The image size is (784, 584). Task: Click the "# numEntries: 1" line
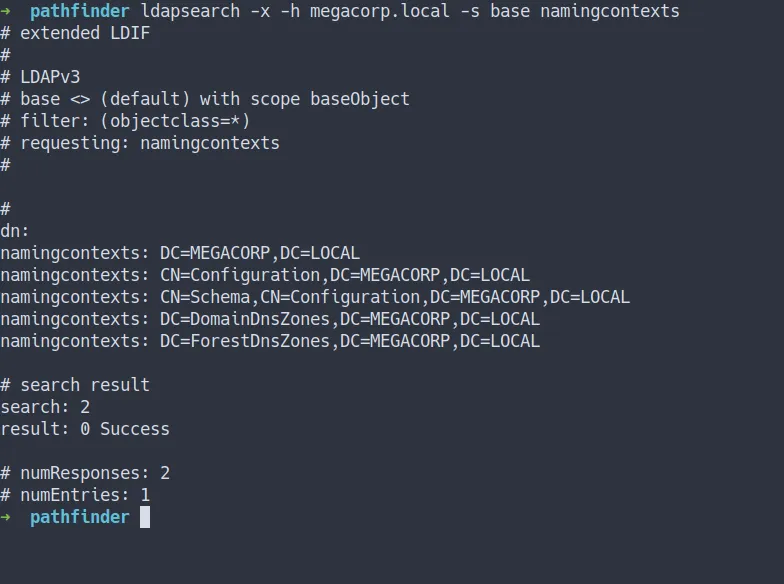[75, 495]
